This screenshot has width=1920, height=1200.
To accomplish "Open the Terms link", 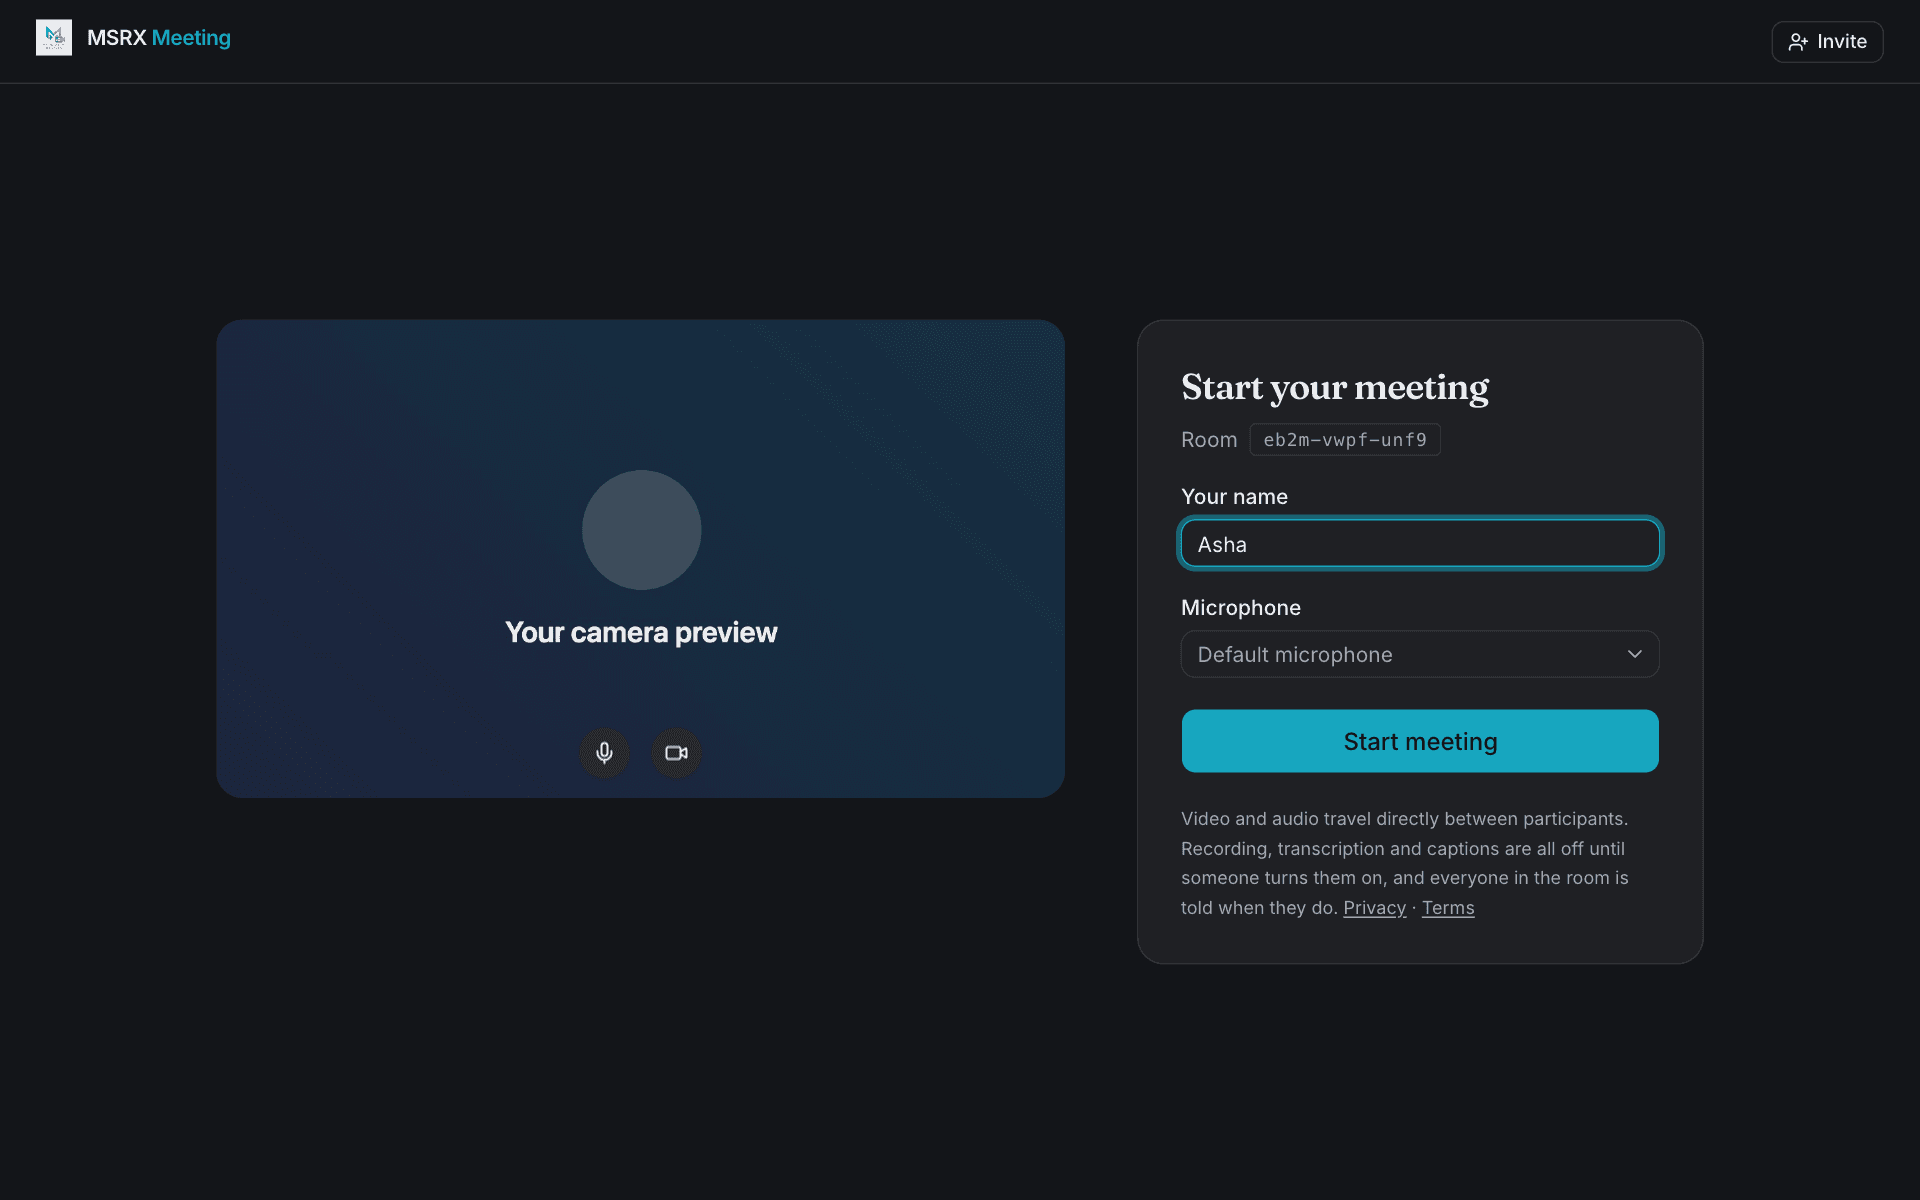I will tap(1448, 908).
